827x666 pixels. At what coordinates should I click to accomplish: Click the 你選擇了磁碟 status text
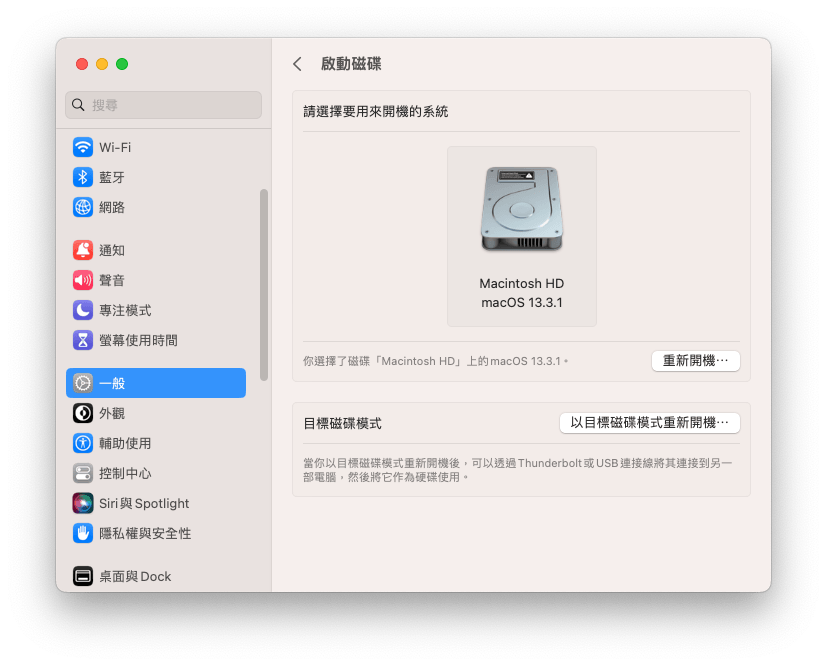(x=436, y=361)
